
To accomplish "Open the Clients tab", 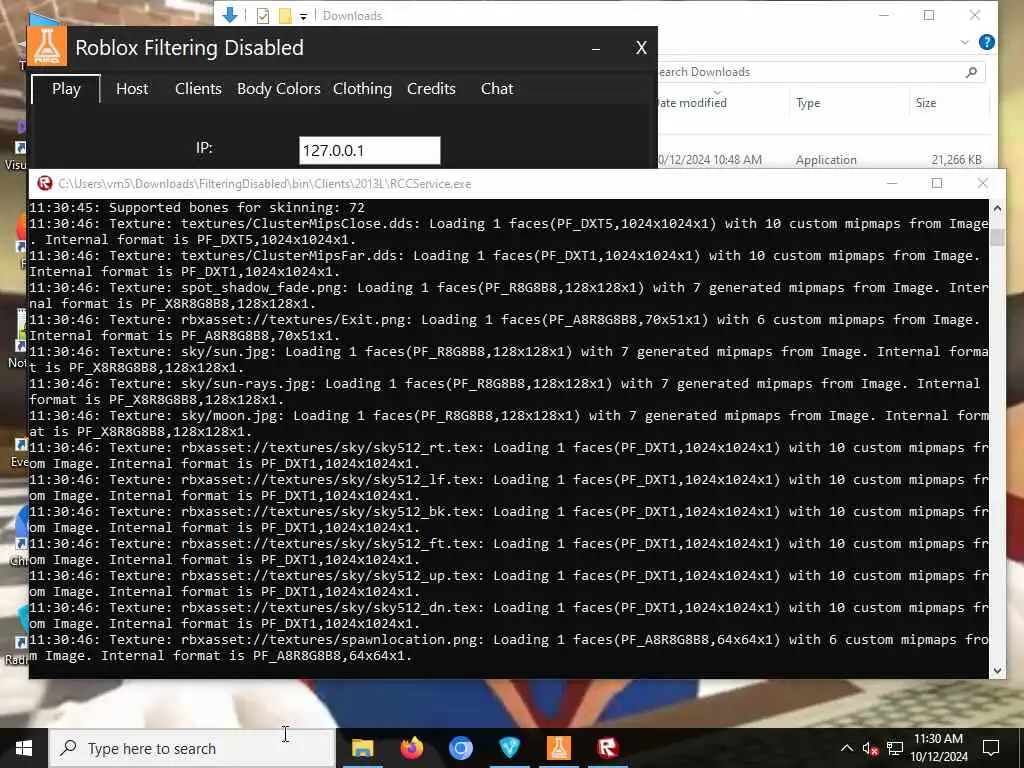I will point(198,89).
